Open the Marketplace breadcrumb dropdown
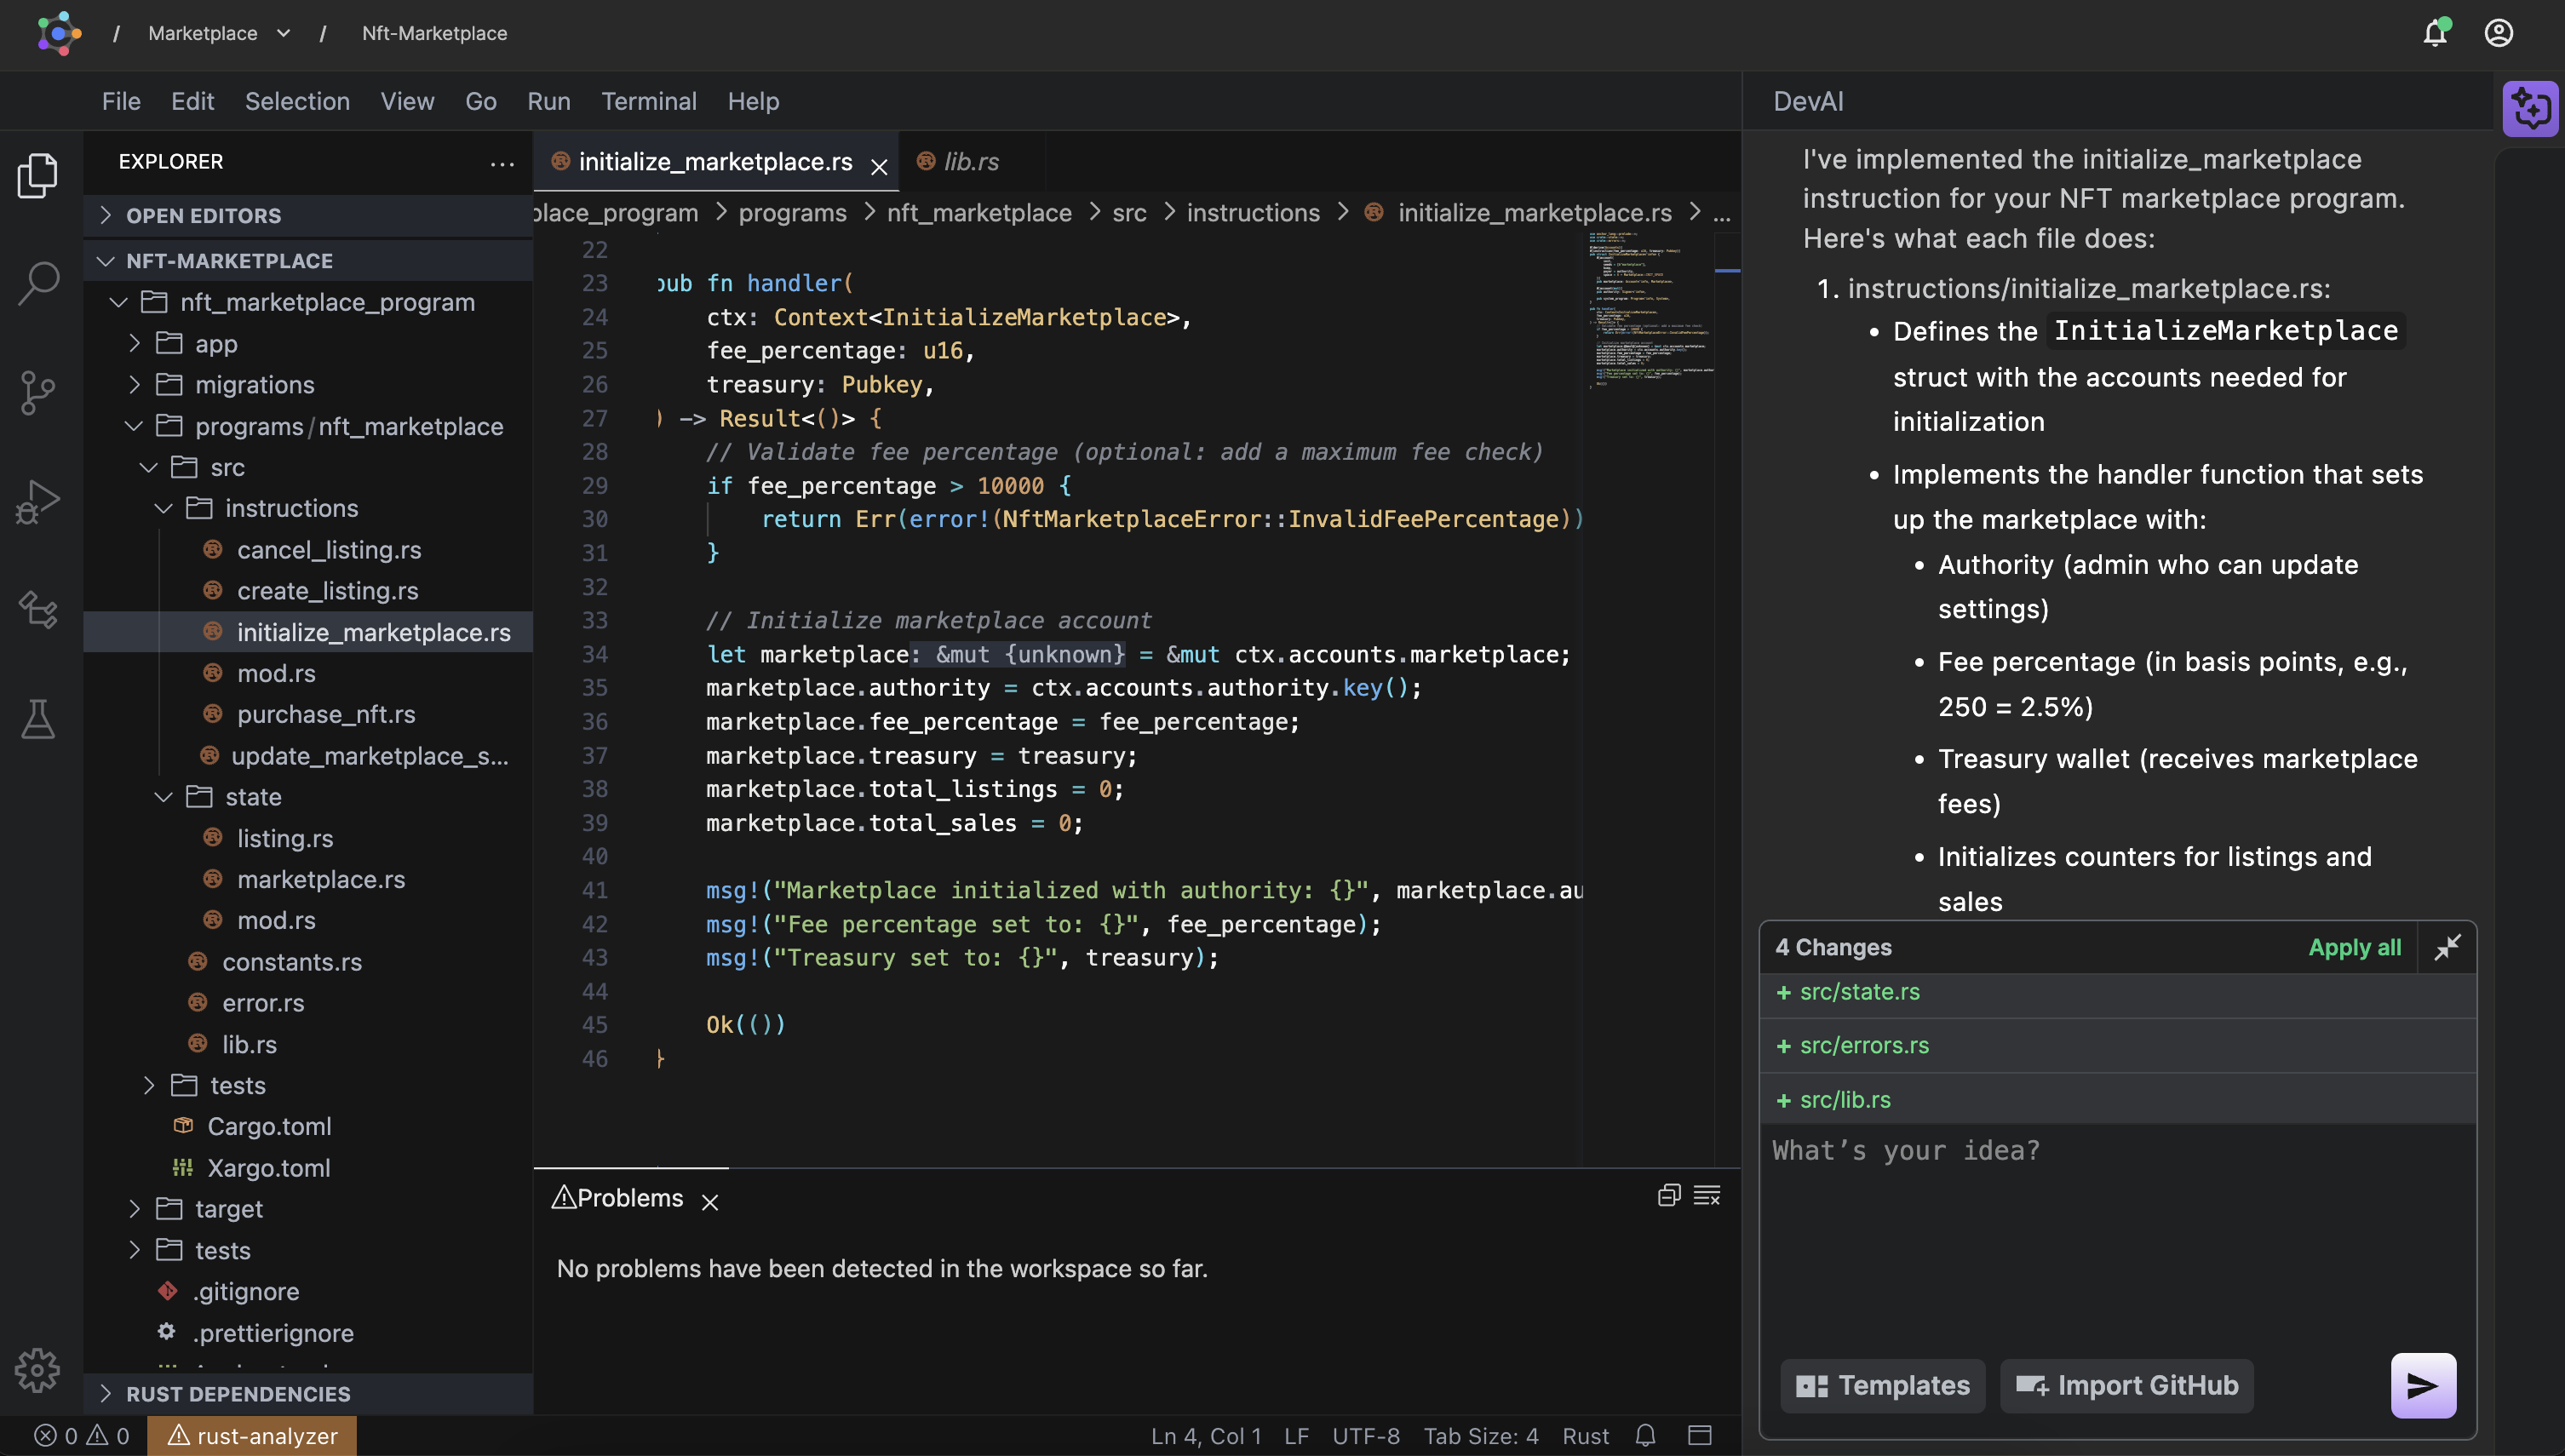 pos(219,33)
